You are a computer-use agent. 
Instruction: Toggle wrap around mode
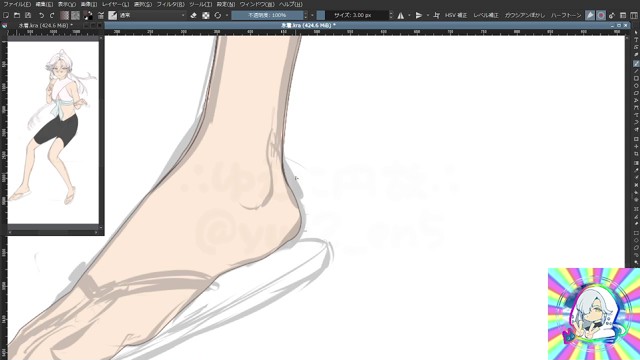pos(436,16)
